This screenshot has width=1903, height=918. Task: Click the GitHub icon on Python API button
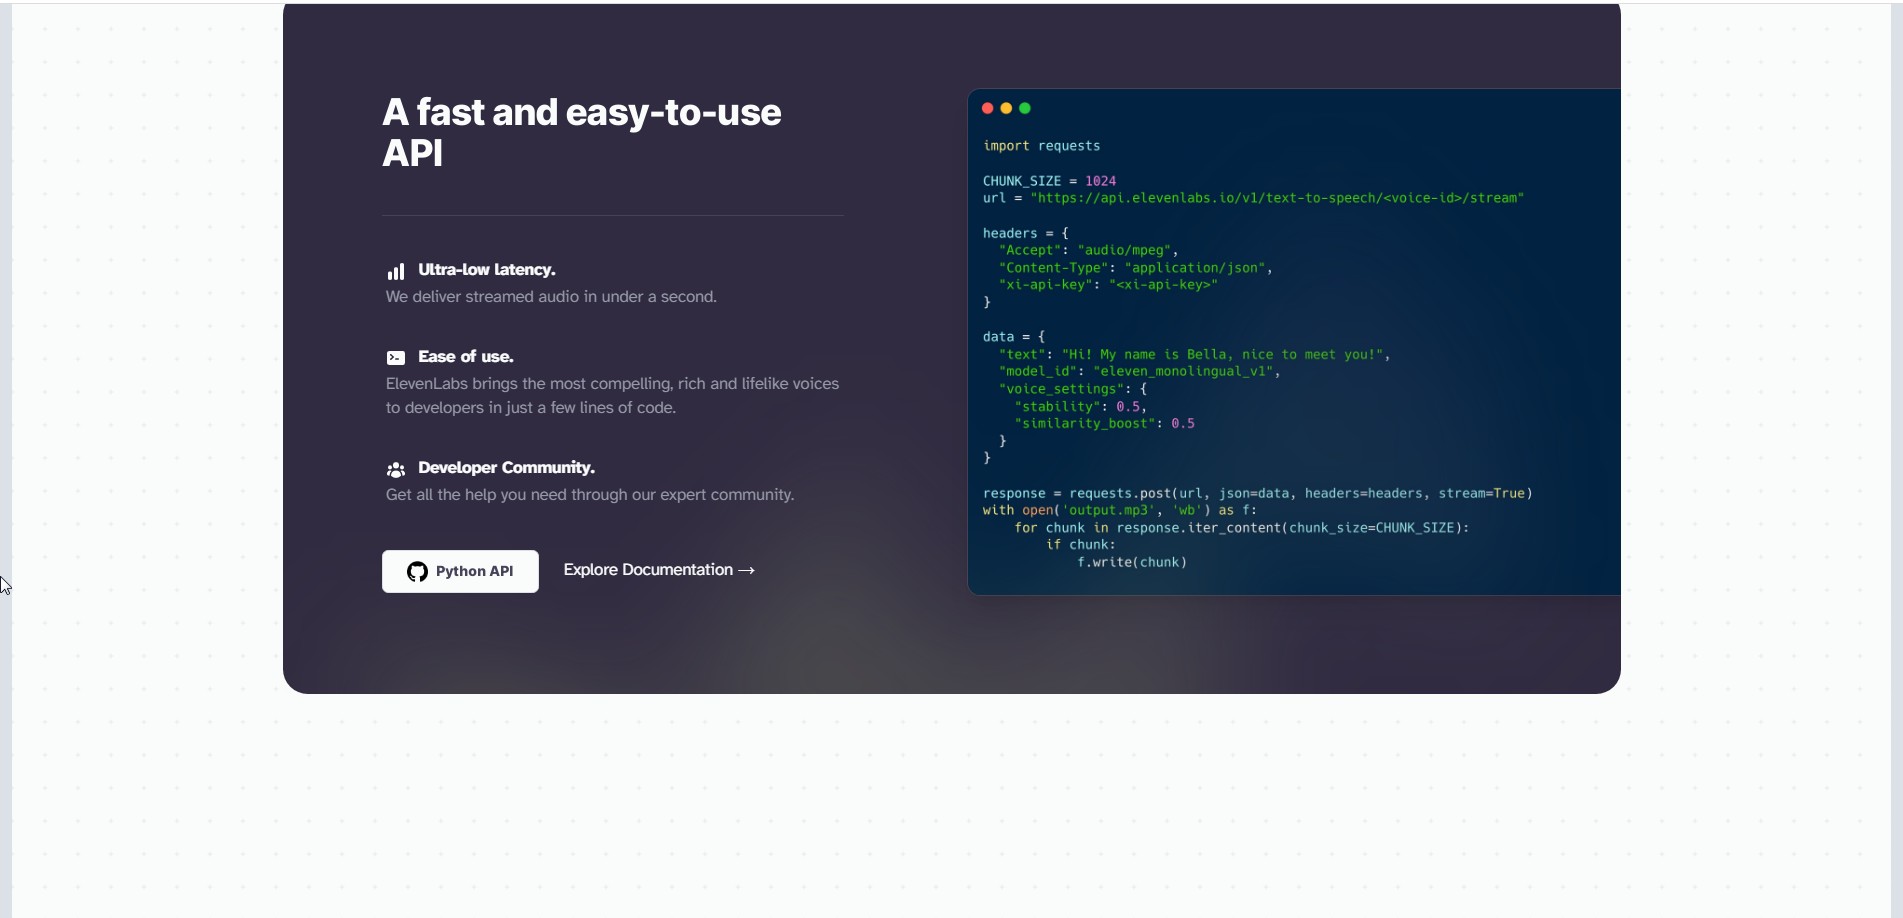click(x=417, y=571)
